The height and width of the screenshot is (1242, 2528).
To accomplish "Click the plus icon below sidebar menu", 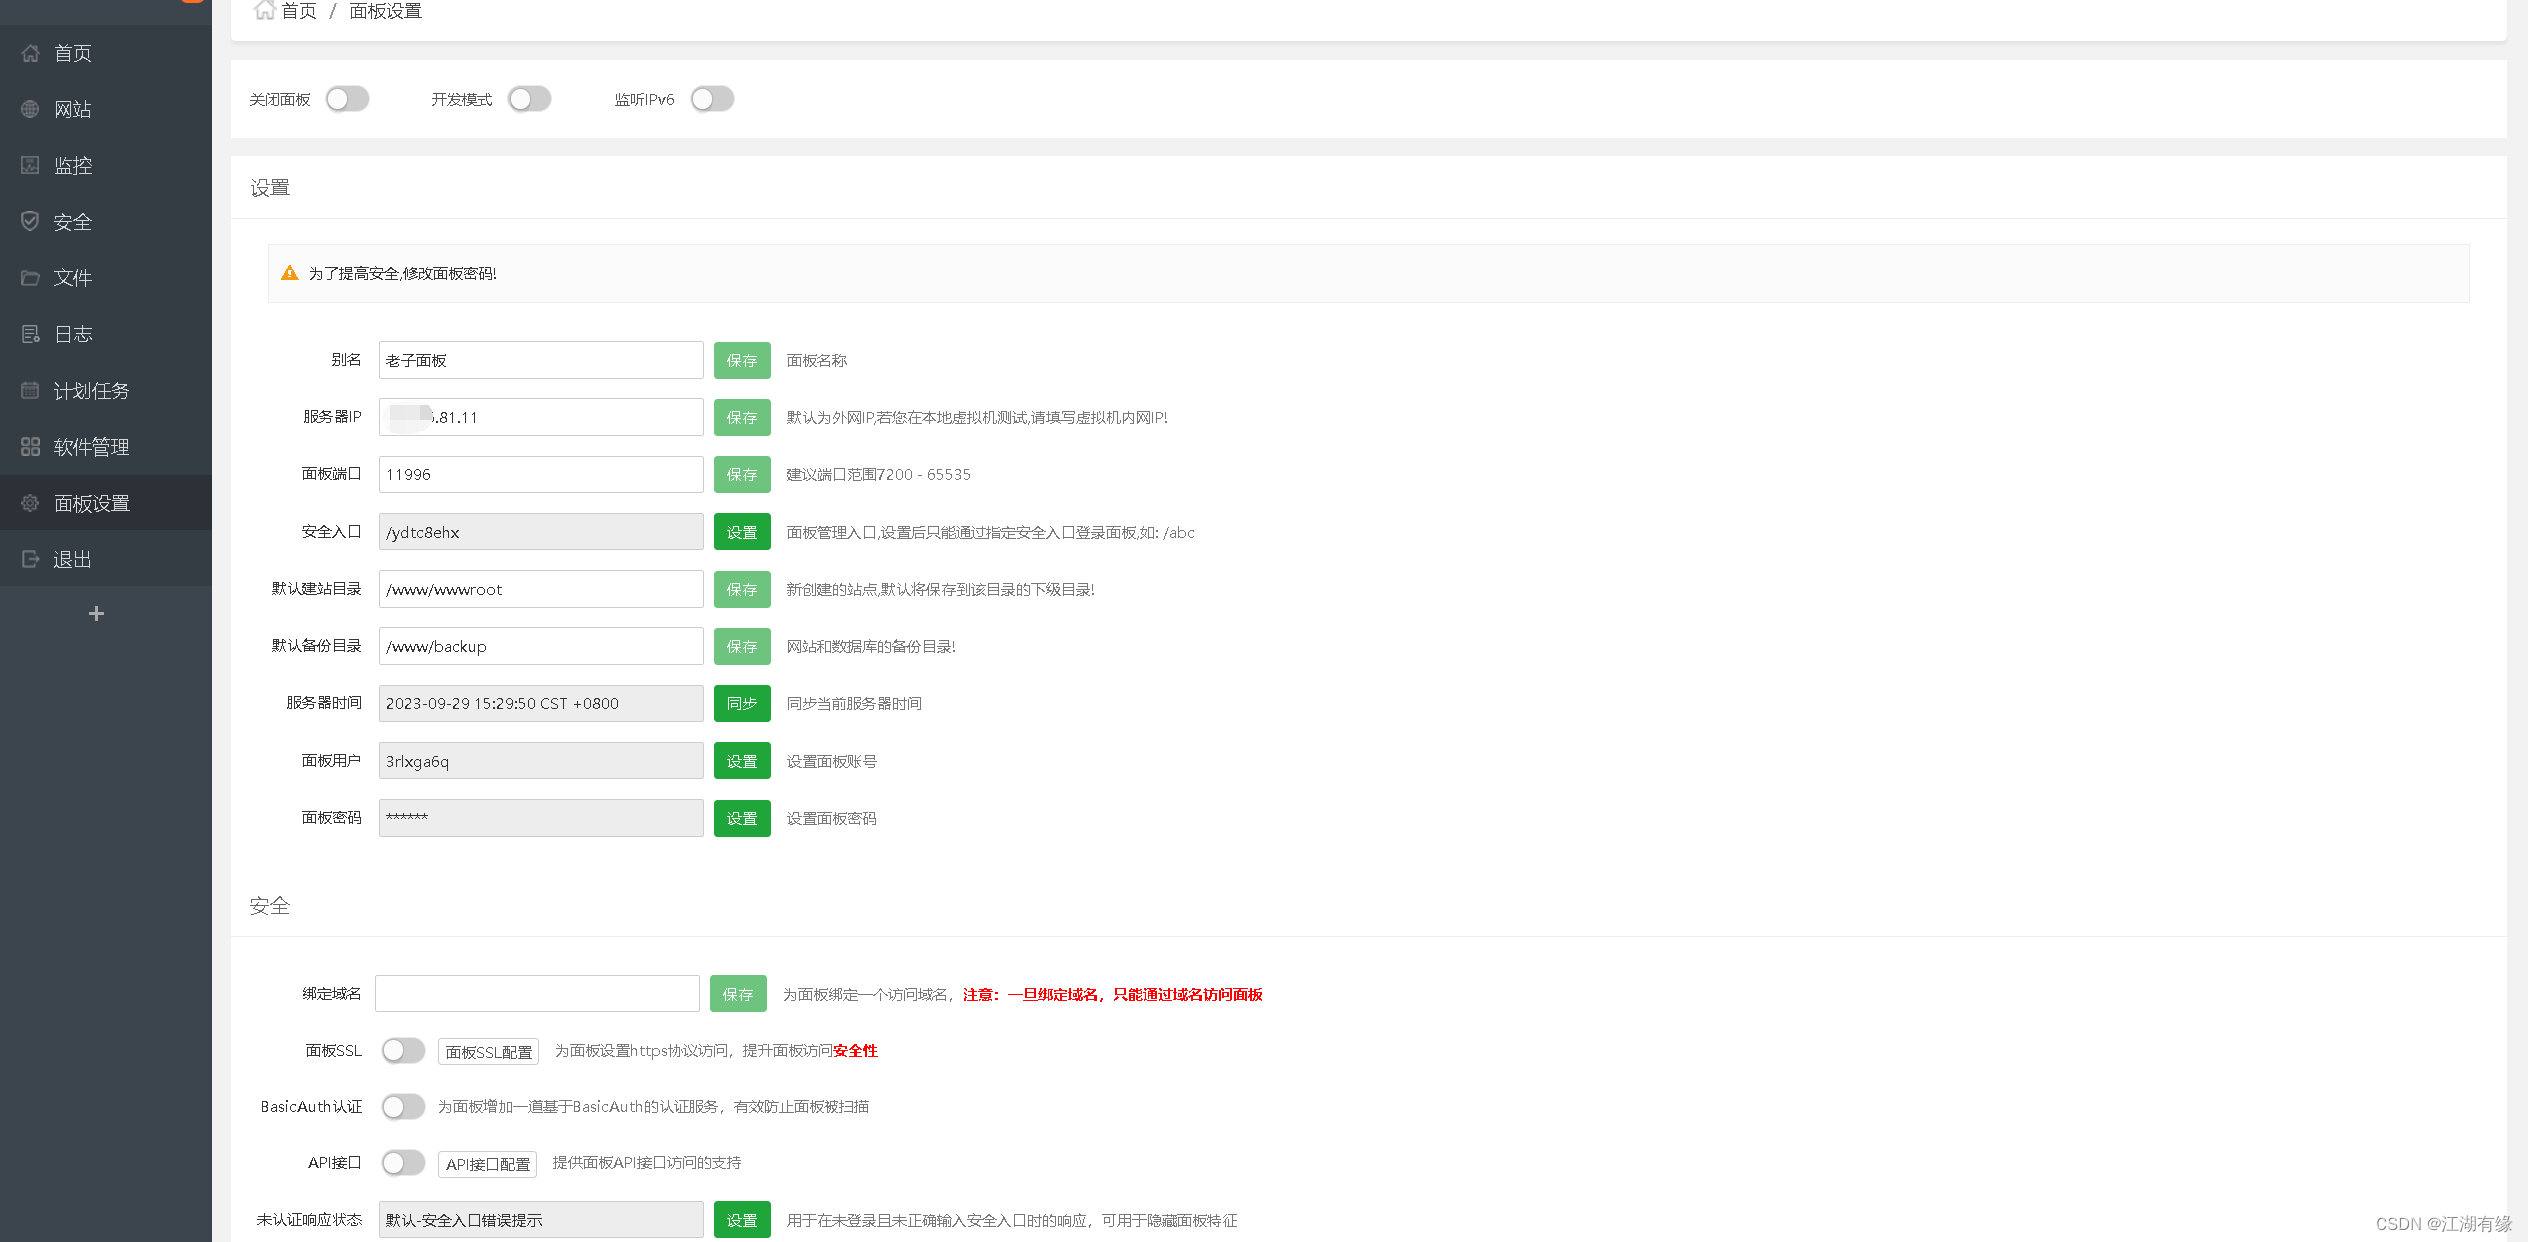I will pyautogui.click(x=96, y=613).
